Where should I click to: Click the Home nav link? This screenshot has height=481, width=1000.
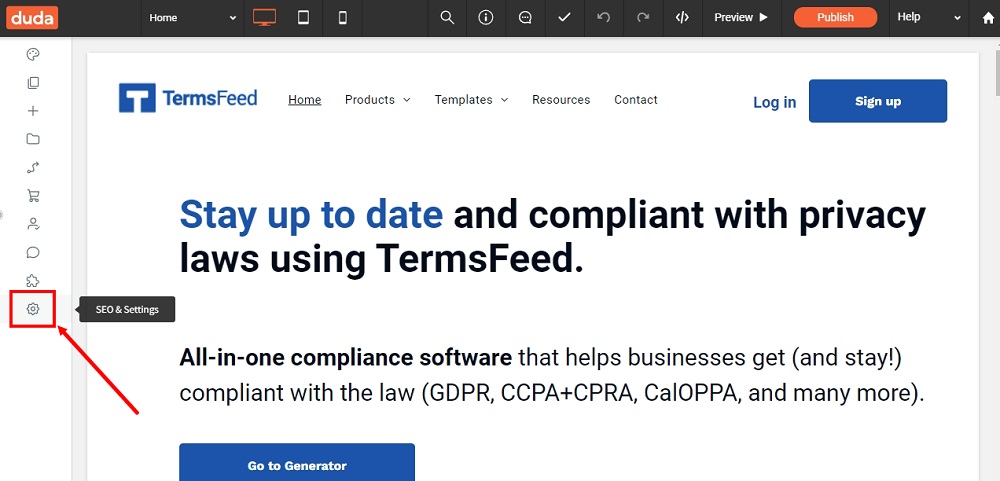tap(305, 100)
